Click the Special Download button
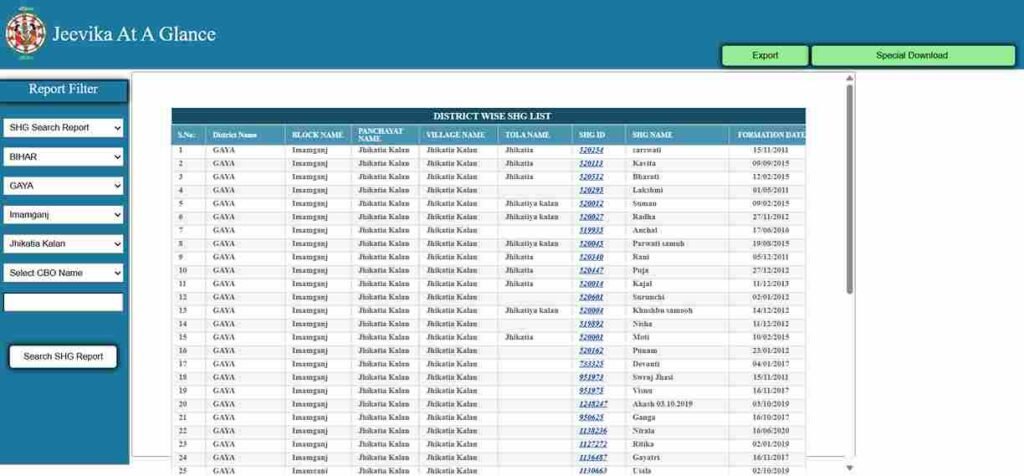1024x476 pixels. pos(911,56)
